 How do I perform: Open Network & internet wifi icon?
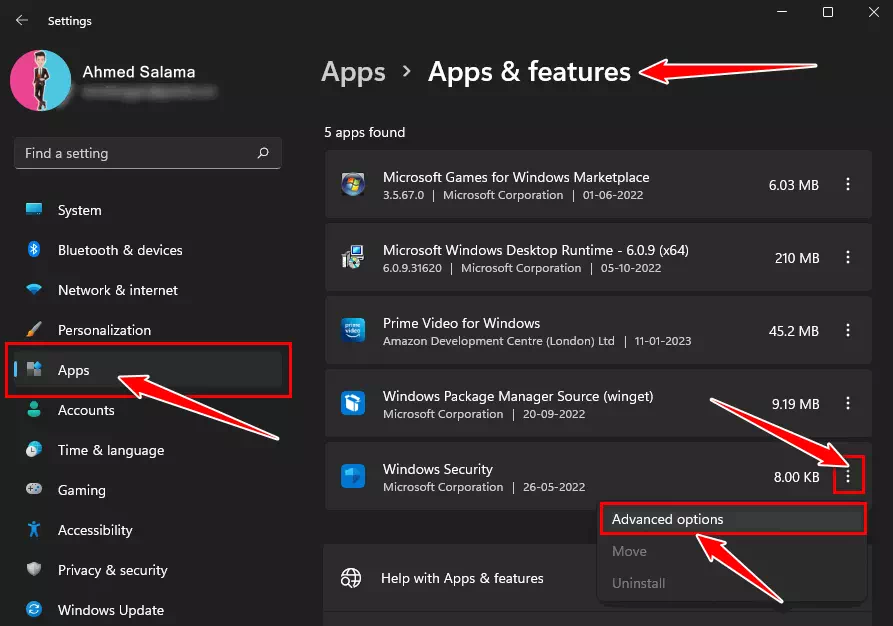click(34, 289)
